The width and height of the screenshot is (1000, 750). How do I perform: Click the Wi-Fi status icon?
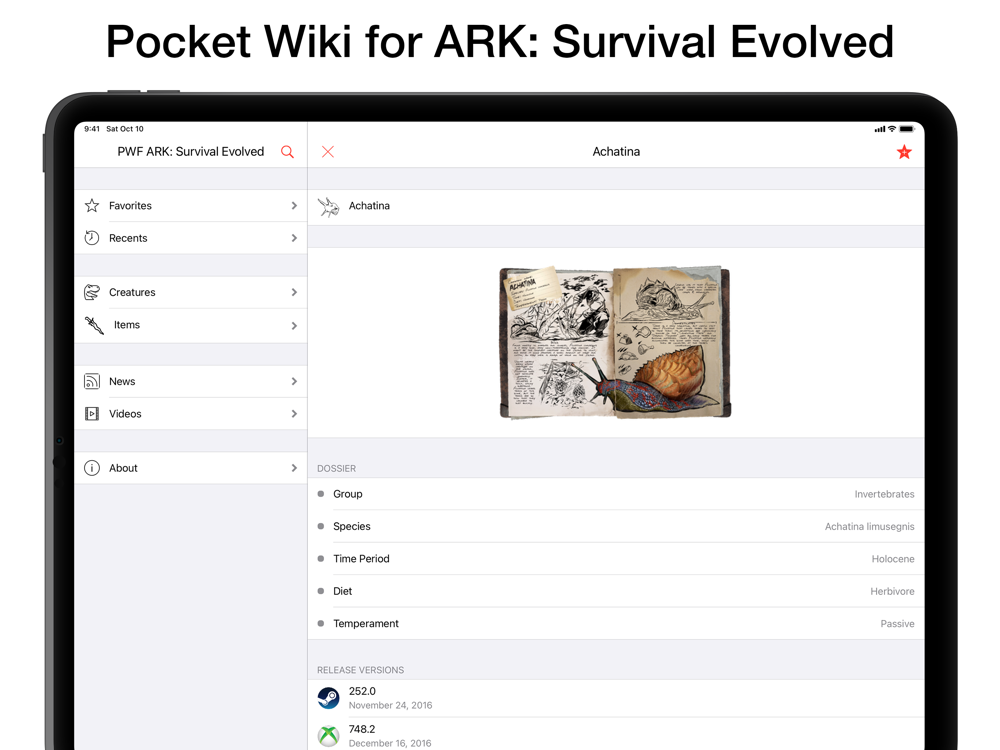click(892, 129)
